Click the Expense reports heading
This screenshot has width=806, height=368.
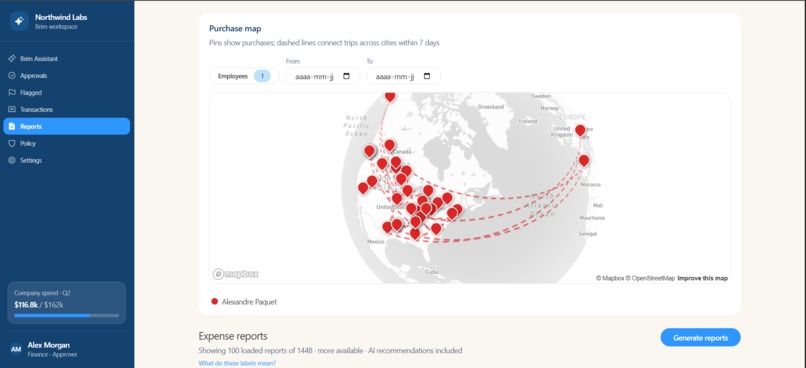233,336
